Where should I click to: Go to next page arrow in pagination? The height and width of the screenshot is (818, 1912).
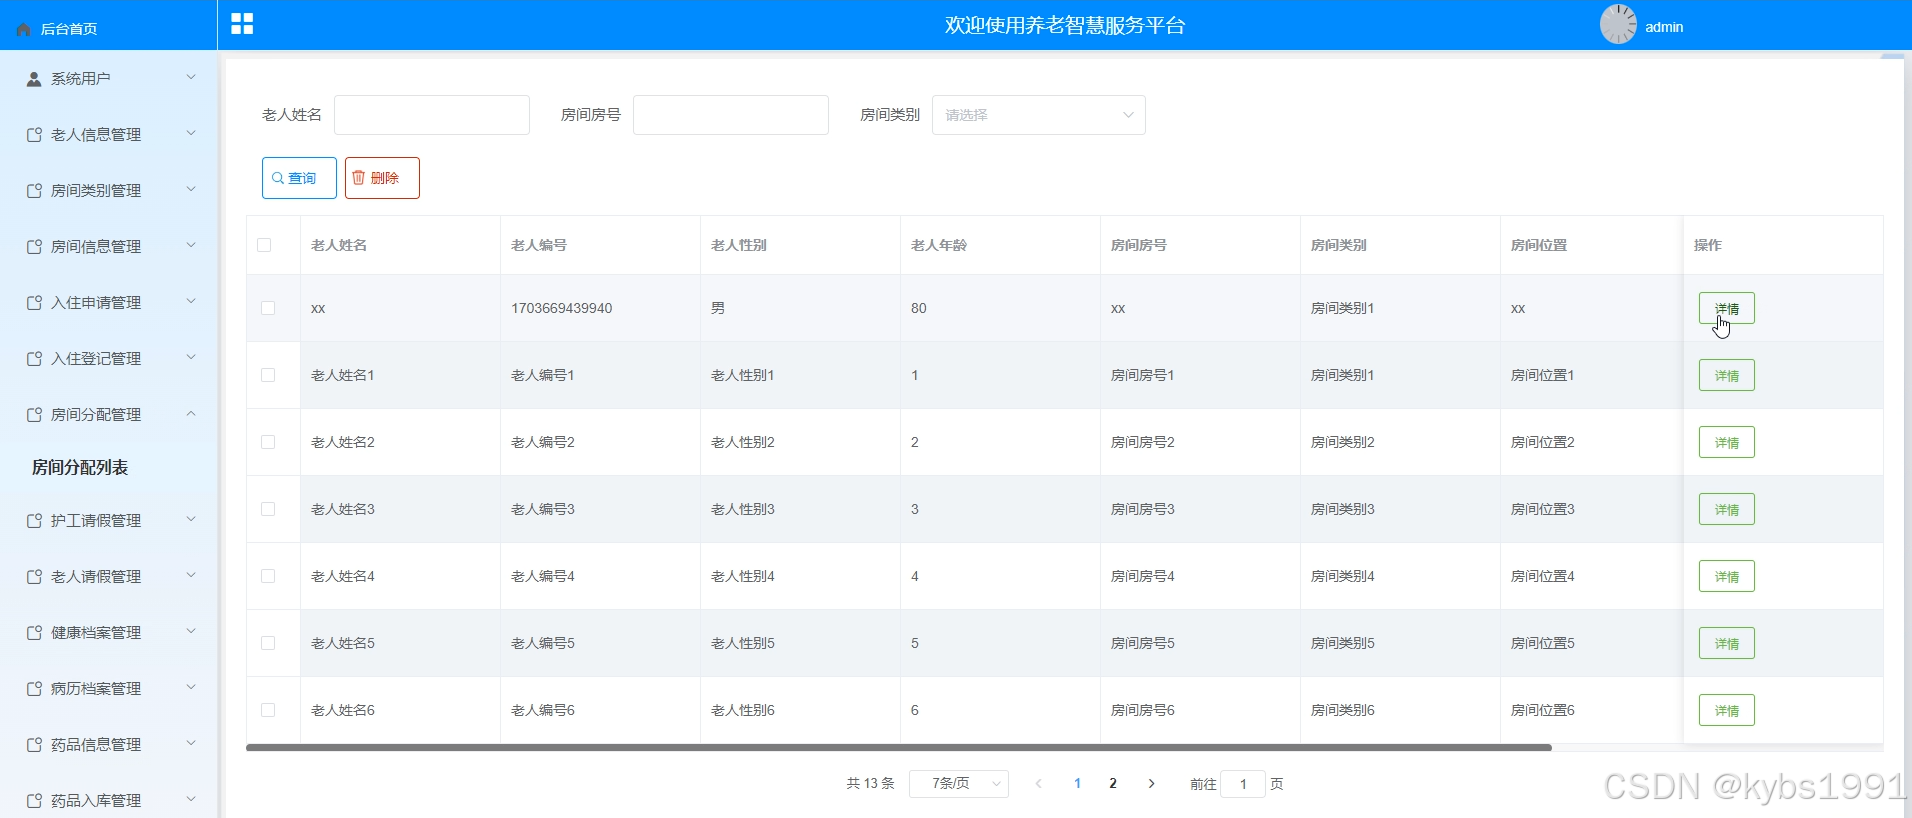[1151, 784]
